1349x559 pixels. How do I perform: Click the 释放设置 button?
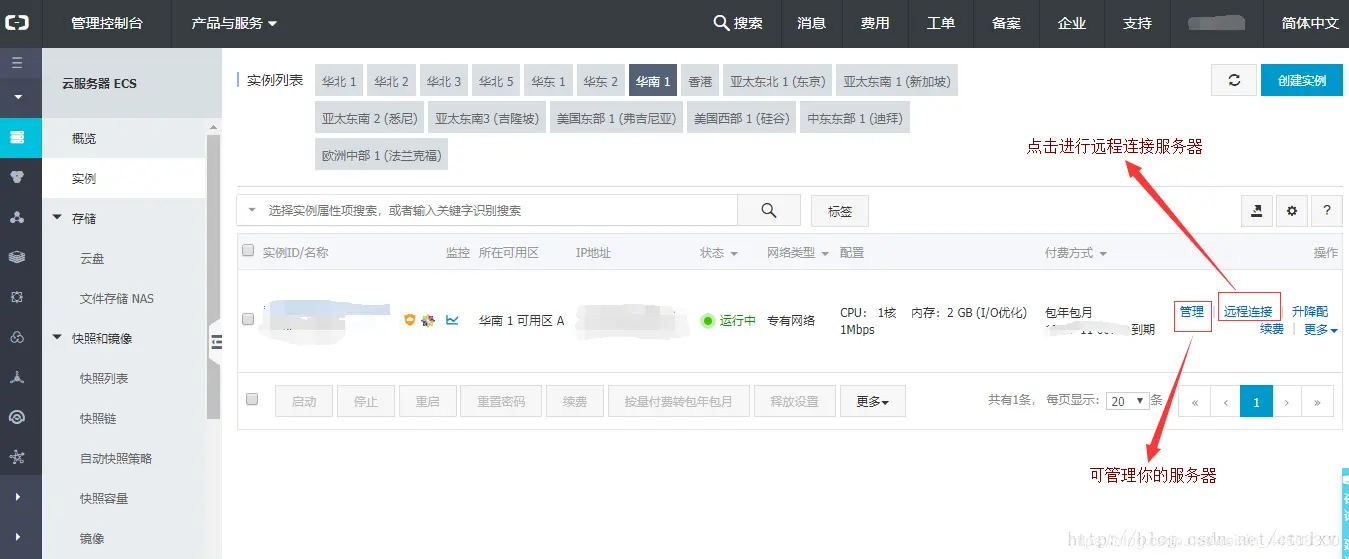click(794, 401)
